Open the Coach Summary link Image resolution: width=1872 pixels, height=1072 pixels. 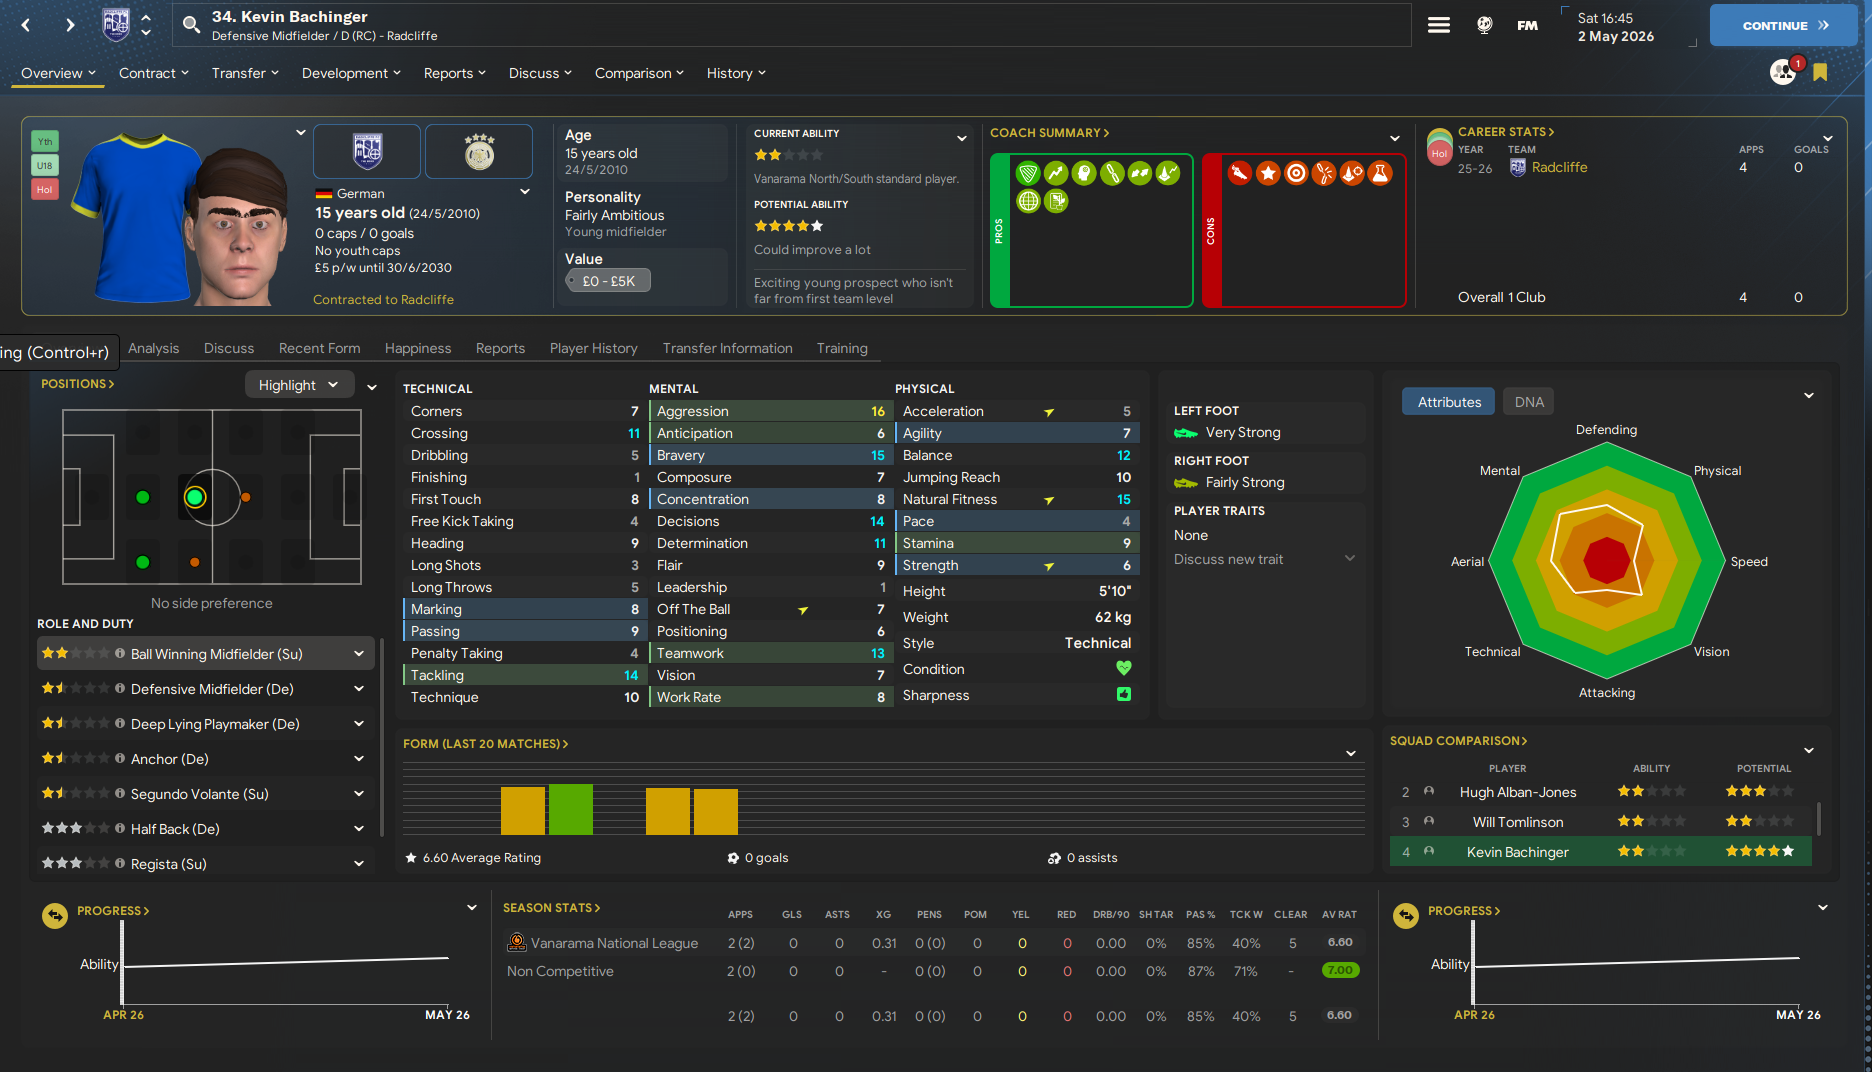[1049, 133]
